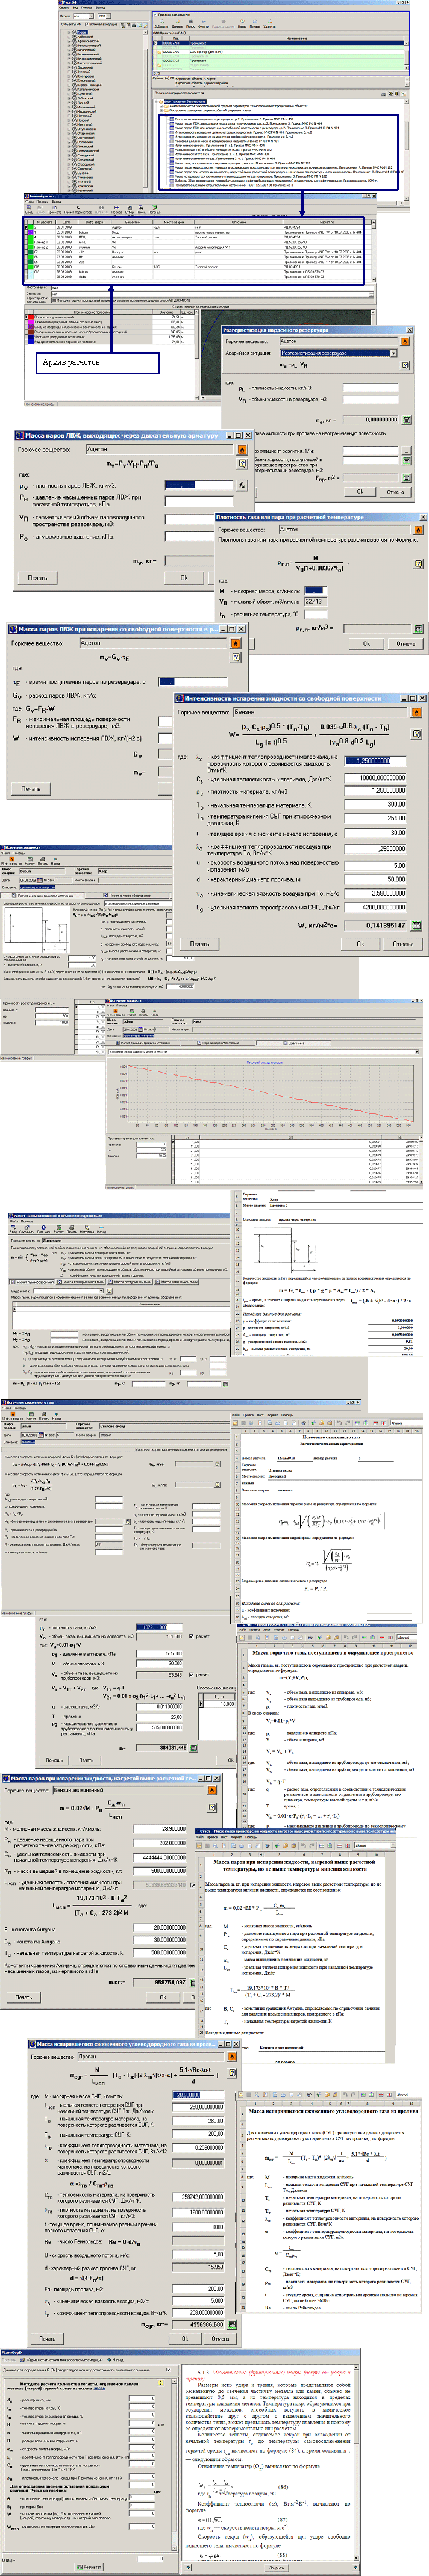Open help in Масса паров ЛВЖ при испарении dialog
This screenshot has height=2576, width=429.
click(235, 657)
